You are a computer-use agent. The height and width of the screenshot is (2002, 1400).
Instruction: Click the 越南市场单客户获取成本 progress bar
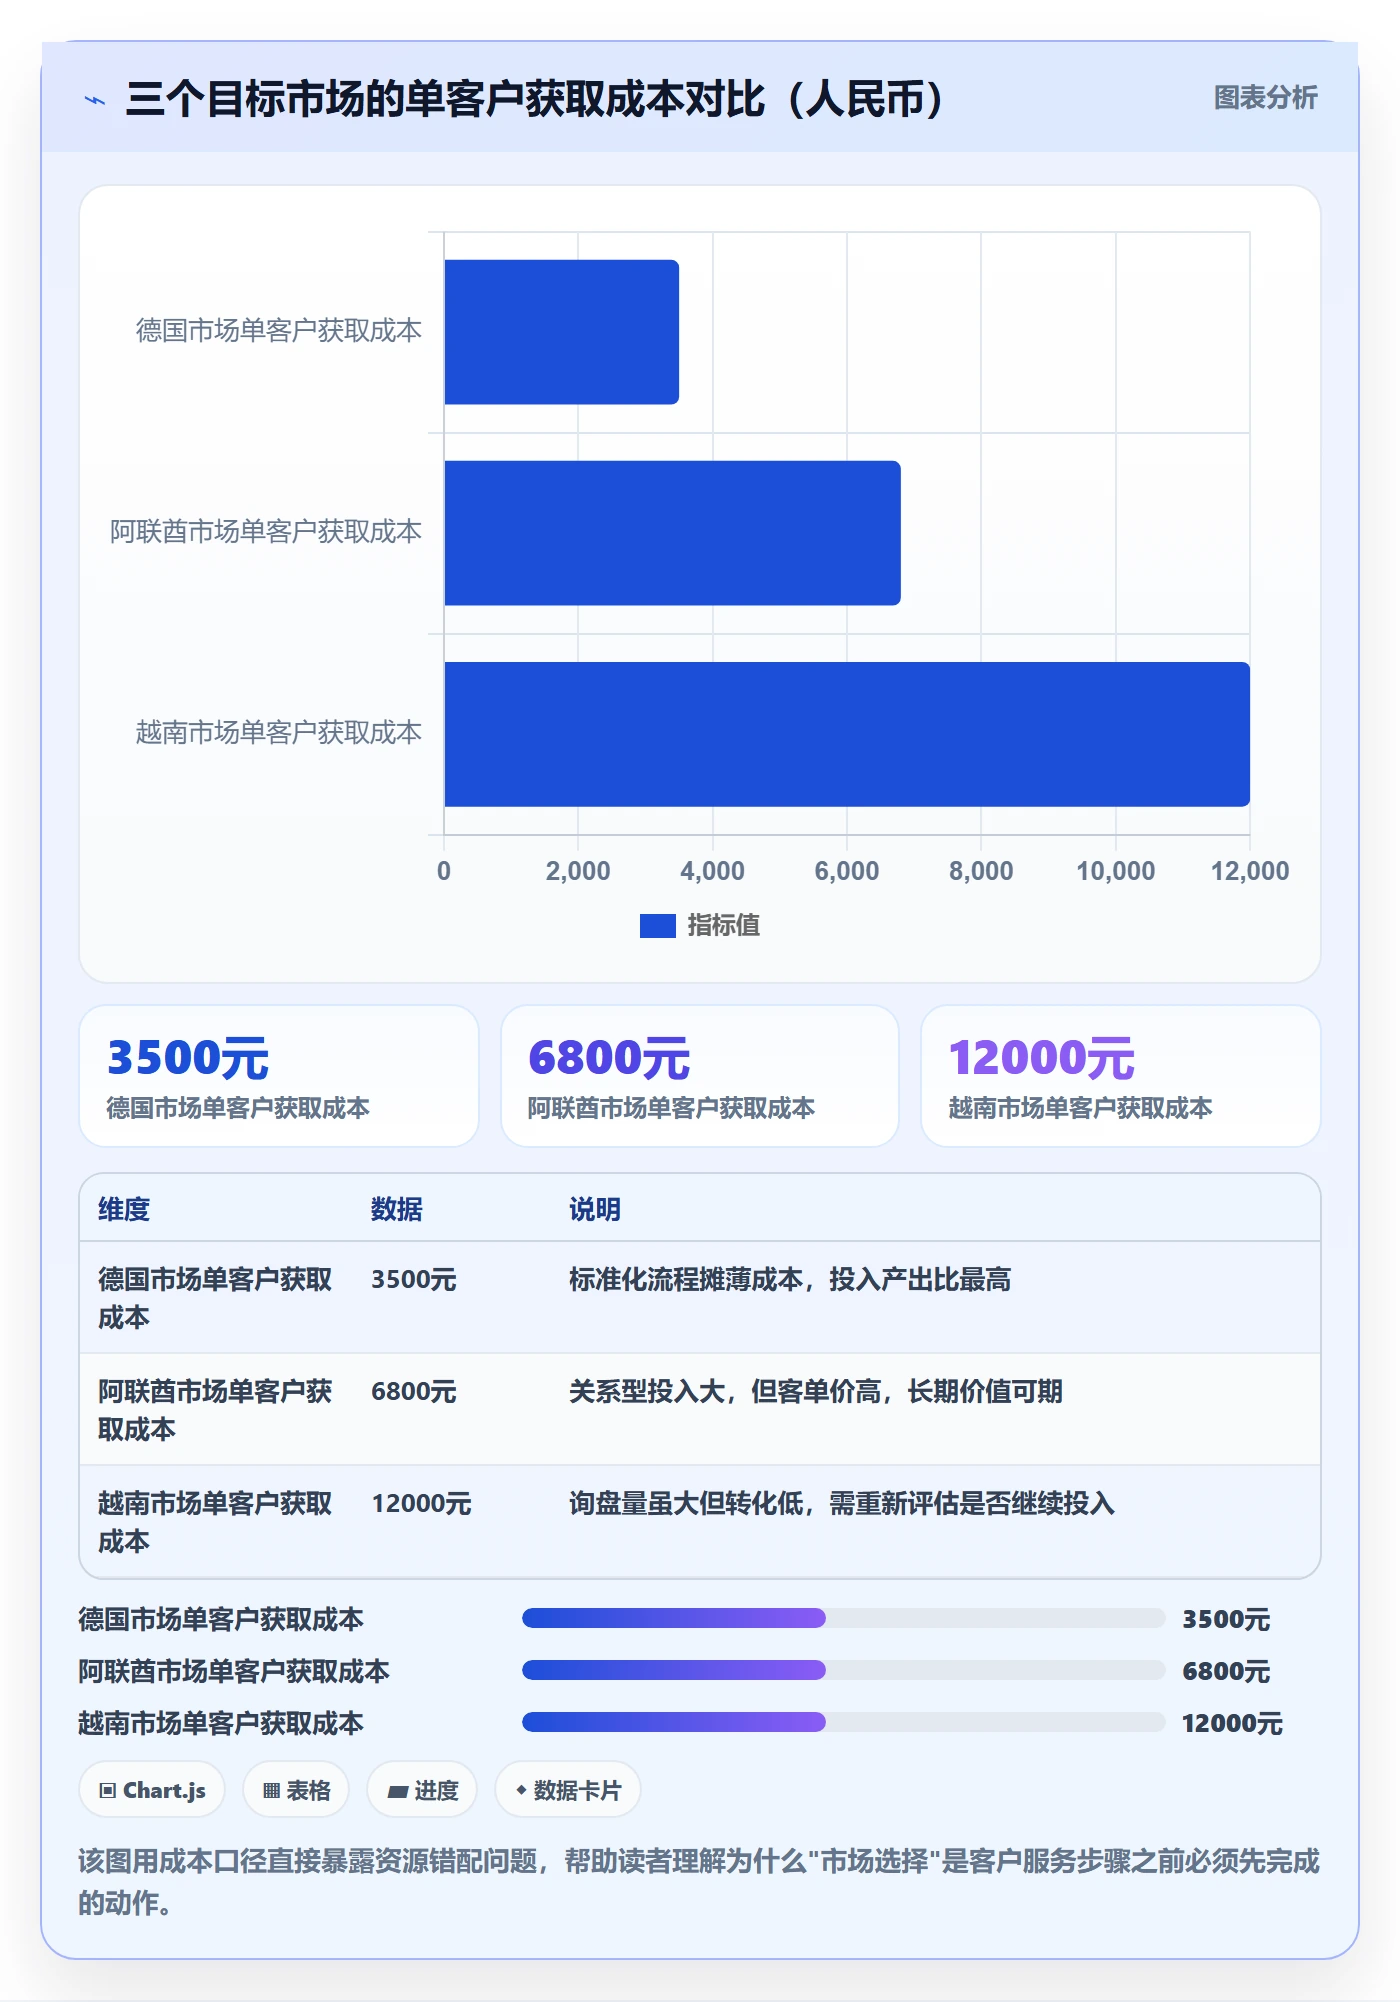tap(843, 1722)
